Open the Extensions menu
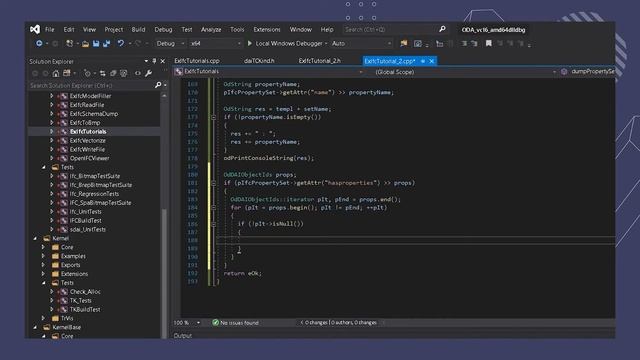Image resolution: width=640 pixels, height=360 pixels. [267, 29]
